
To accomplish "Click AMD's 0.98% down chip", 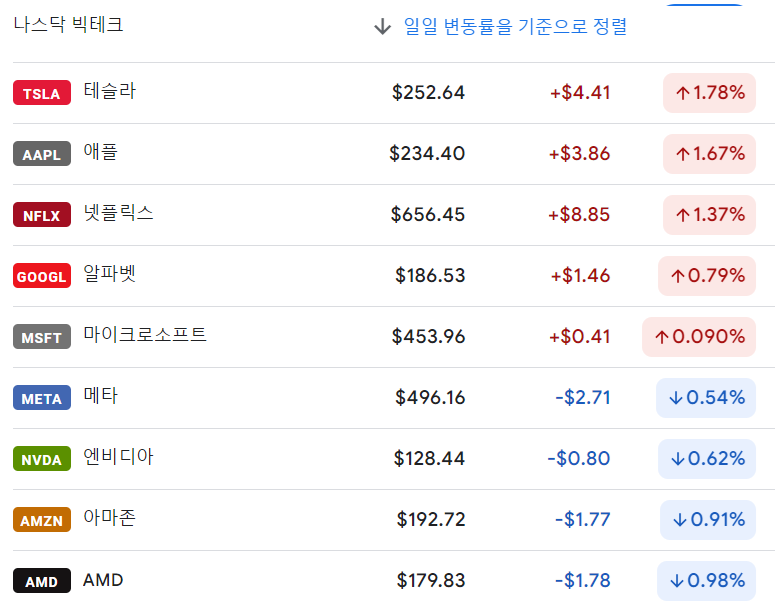I will tap(706, 581).
